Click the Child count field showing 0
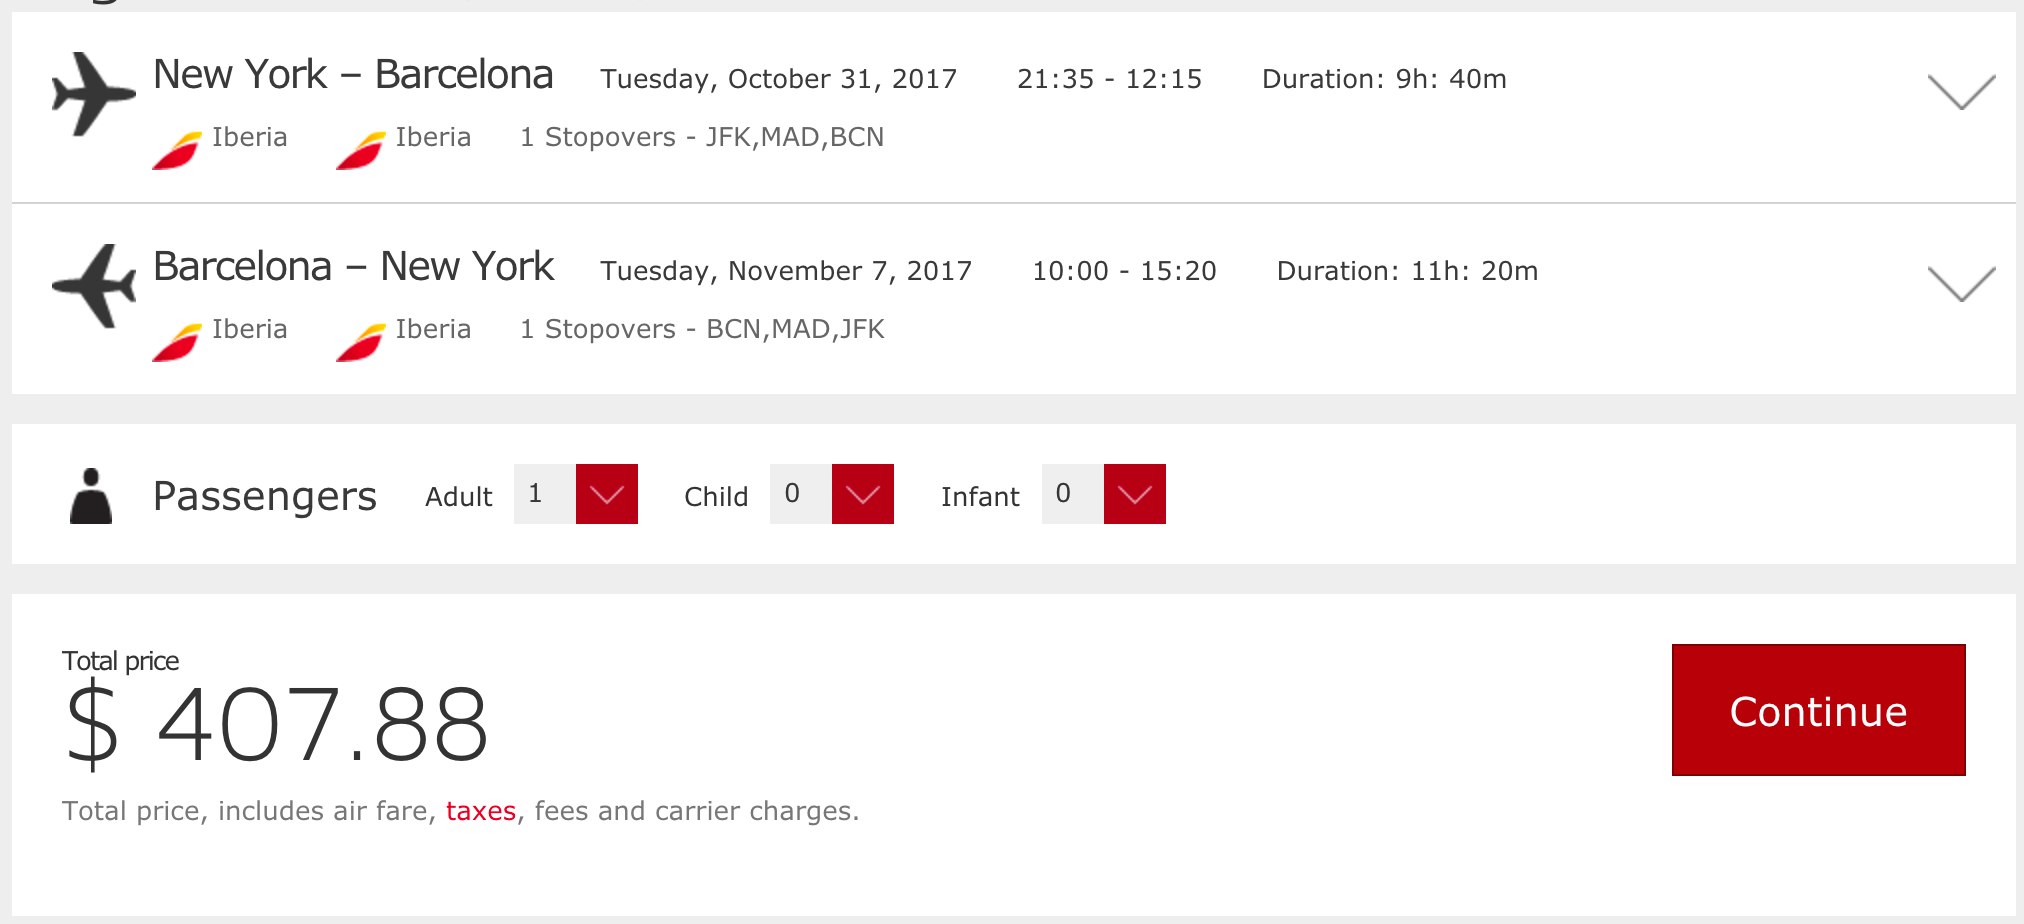This screenshot has width=2024, height=924. [x=800, y=494]
